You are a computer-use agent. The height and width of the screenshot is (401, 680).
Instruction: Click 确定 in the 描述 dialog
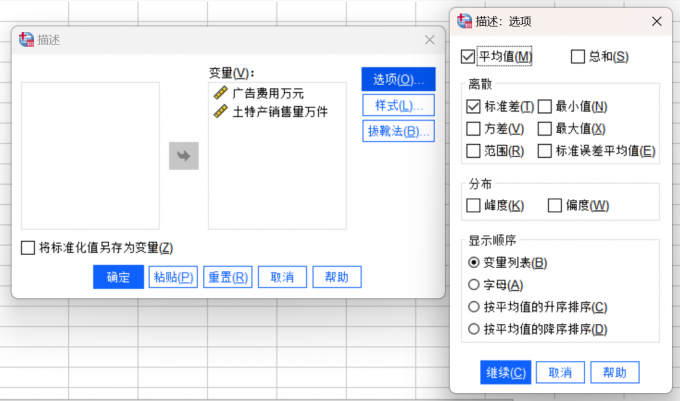pyautogui.click(x=118, y=277)
